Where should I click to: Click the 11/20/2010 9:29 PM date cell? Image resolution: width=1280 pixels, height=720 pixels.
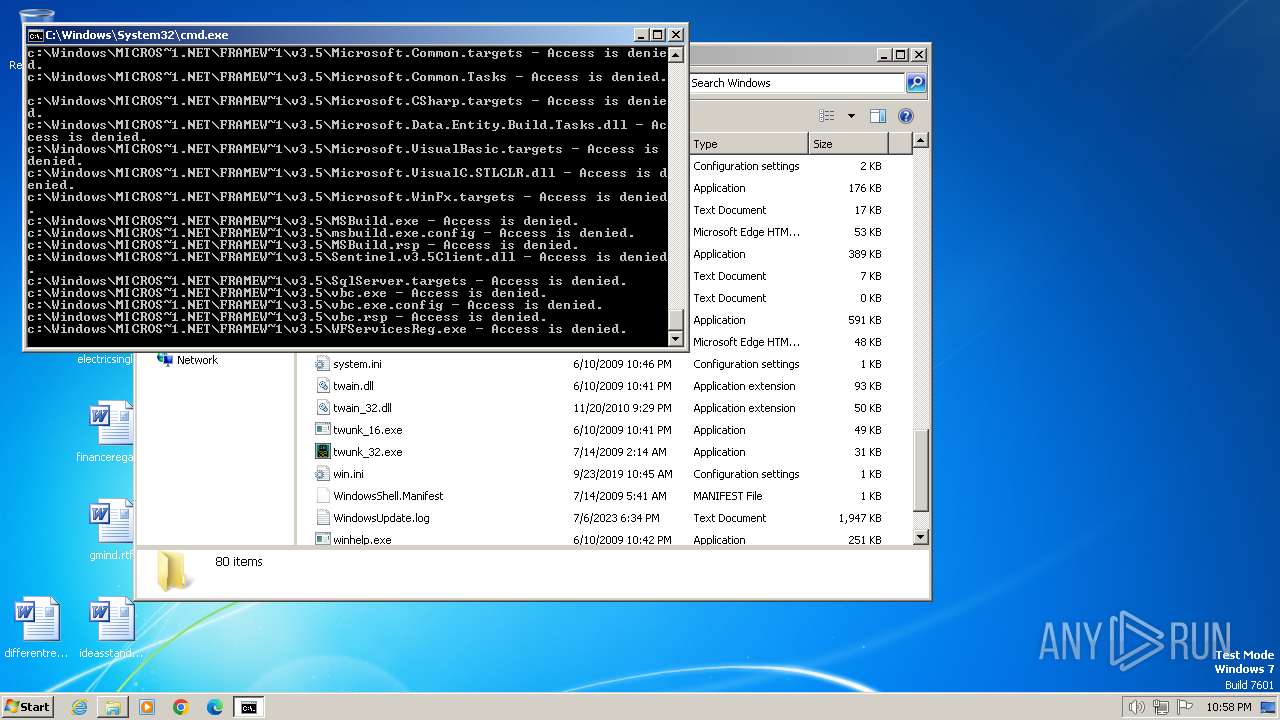click(622, 408)
